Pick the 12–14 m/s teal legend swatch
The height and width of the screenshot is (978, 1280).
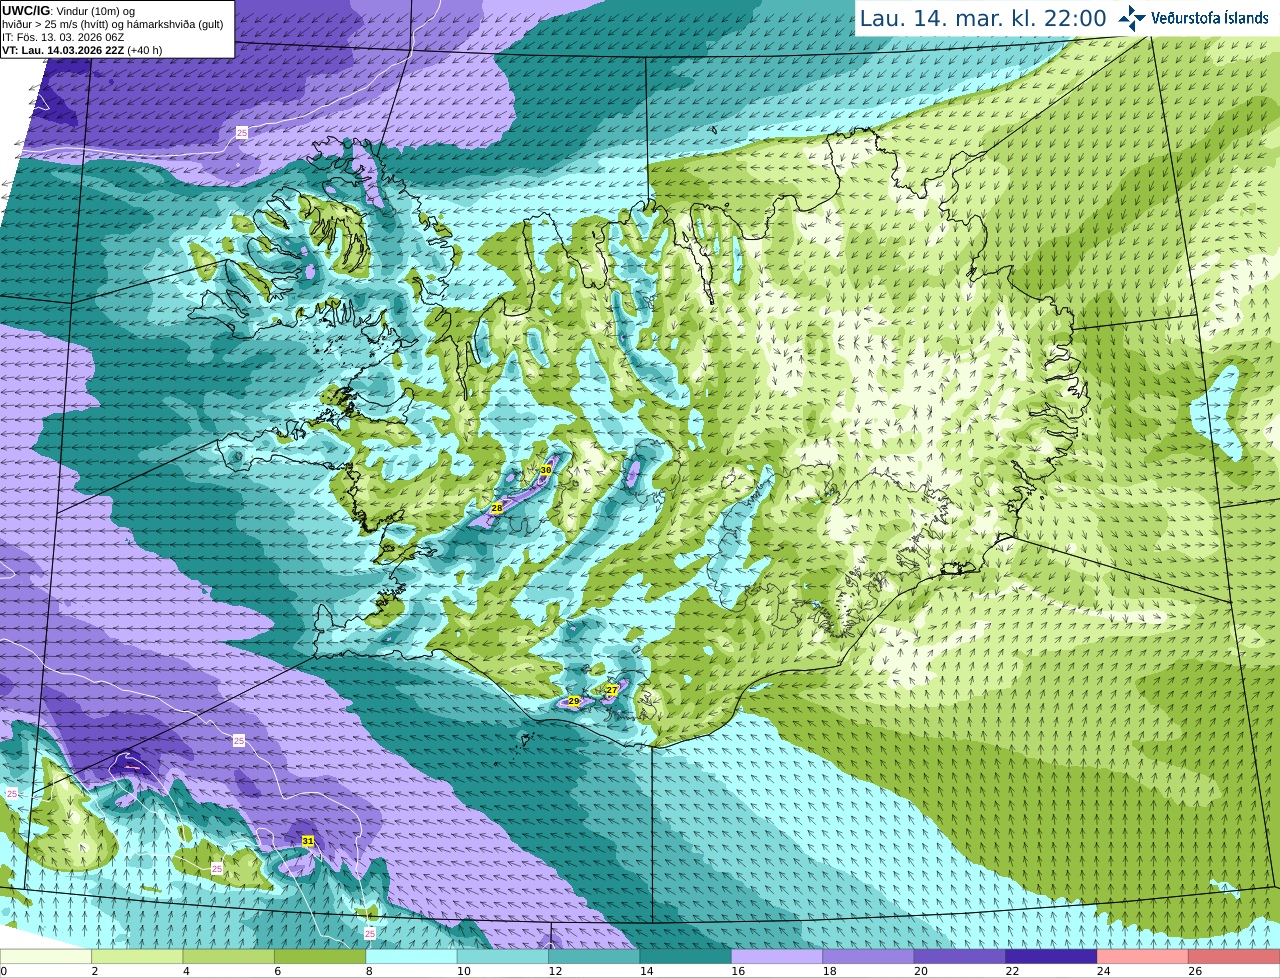[x=594, y=956]
